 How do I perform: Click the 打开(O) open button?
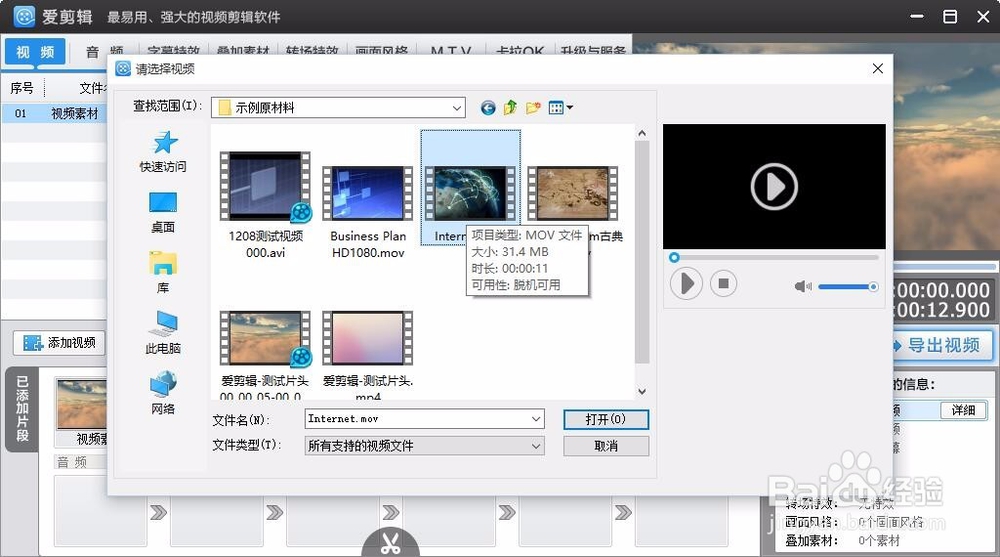pos(606,419)
